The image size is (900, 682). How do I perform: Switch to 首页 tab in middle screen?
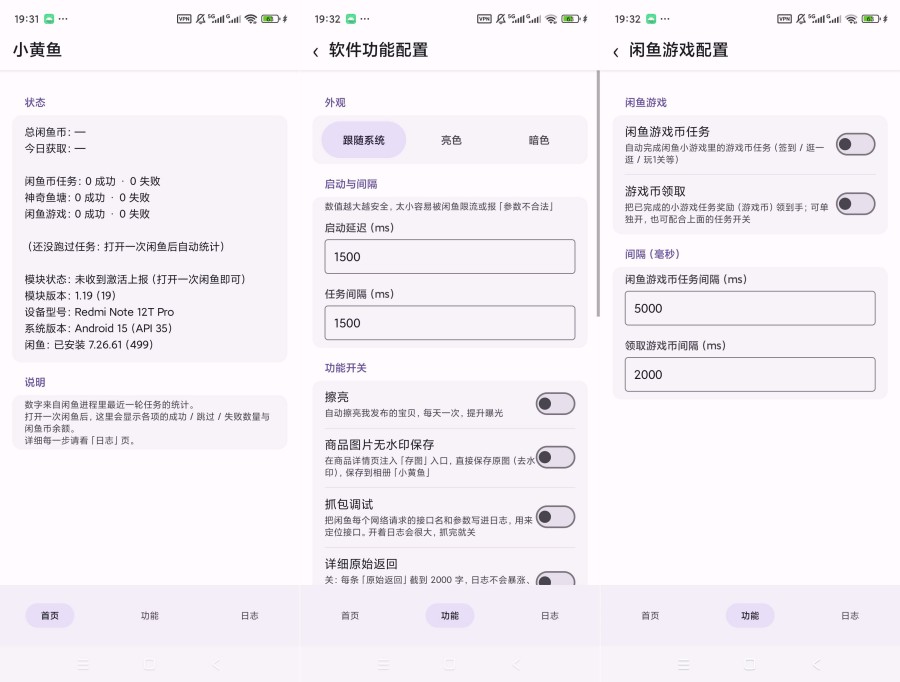(350, 615)
